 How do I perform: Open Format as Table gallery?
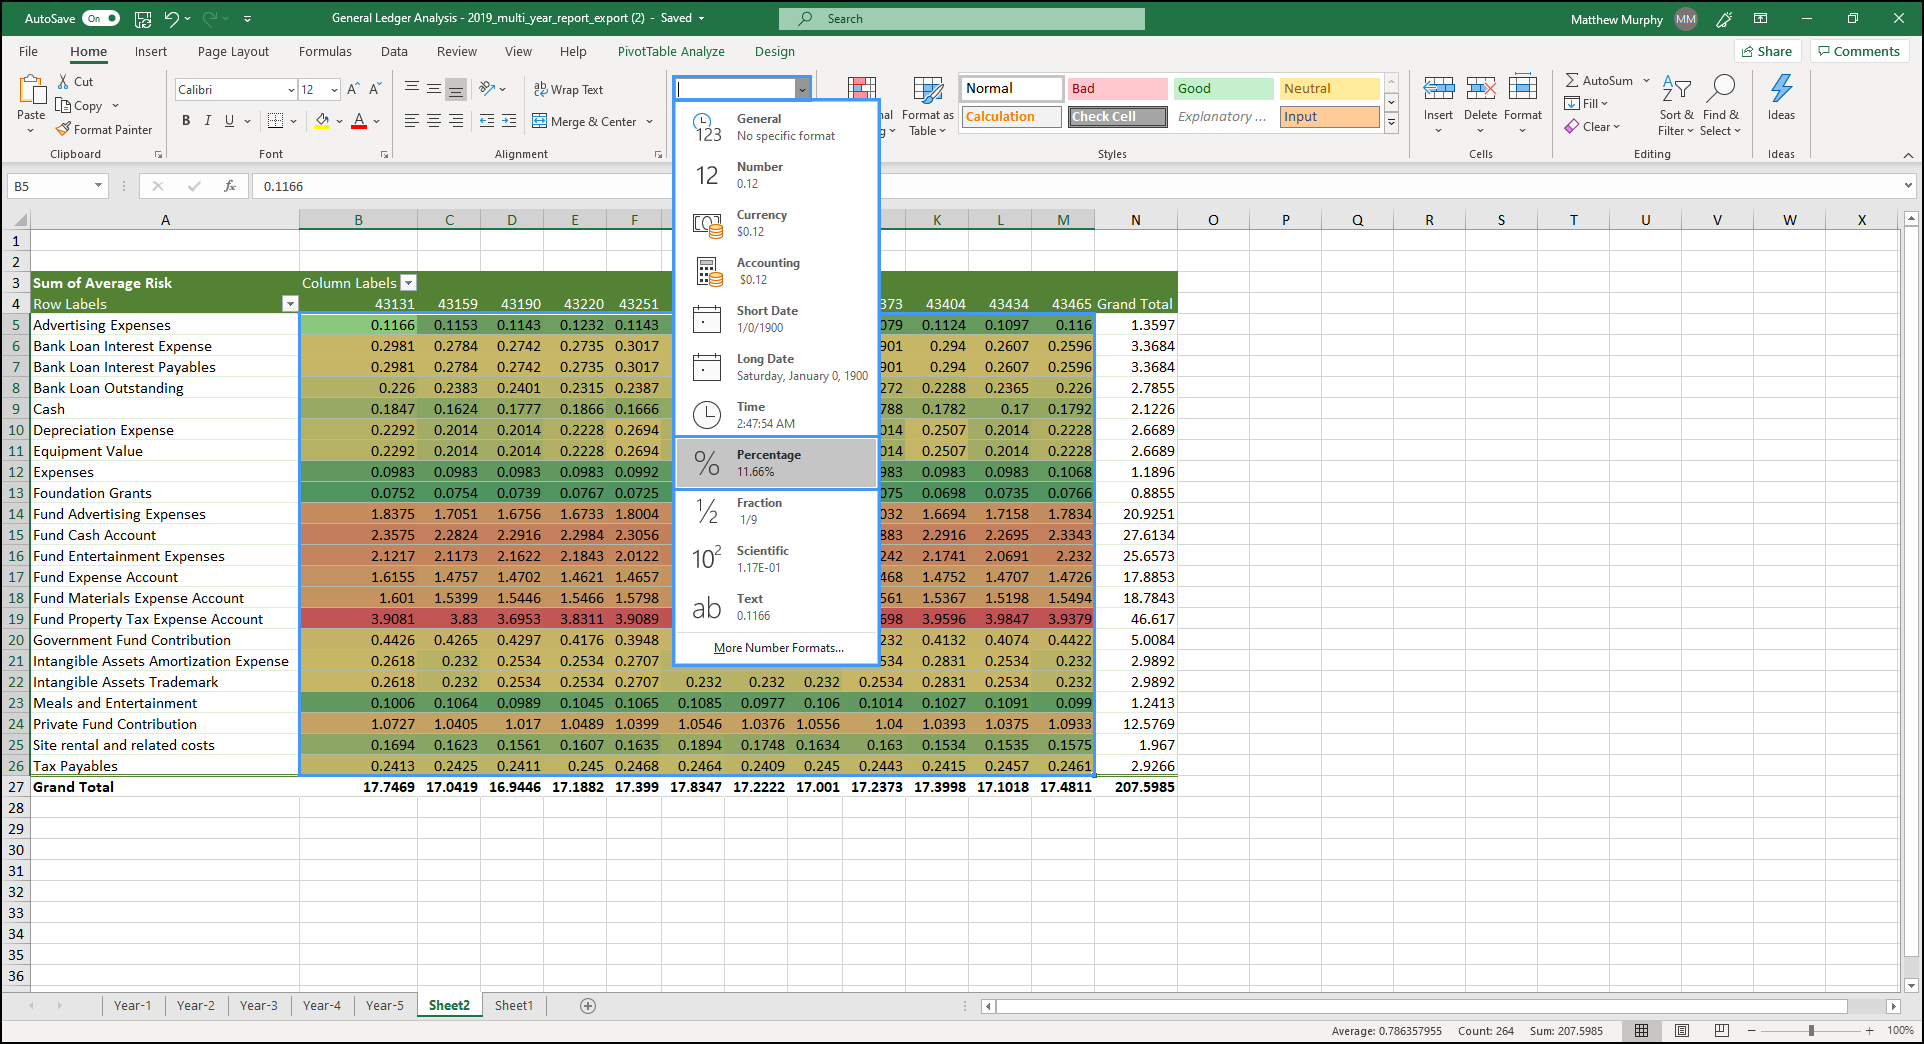(926, 105)
